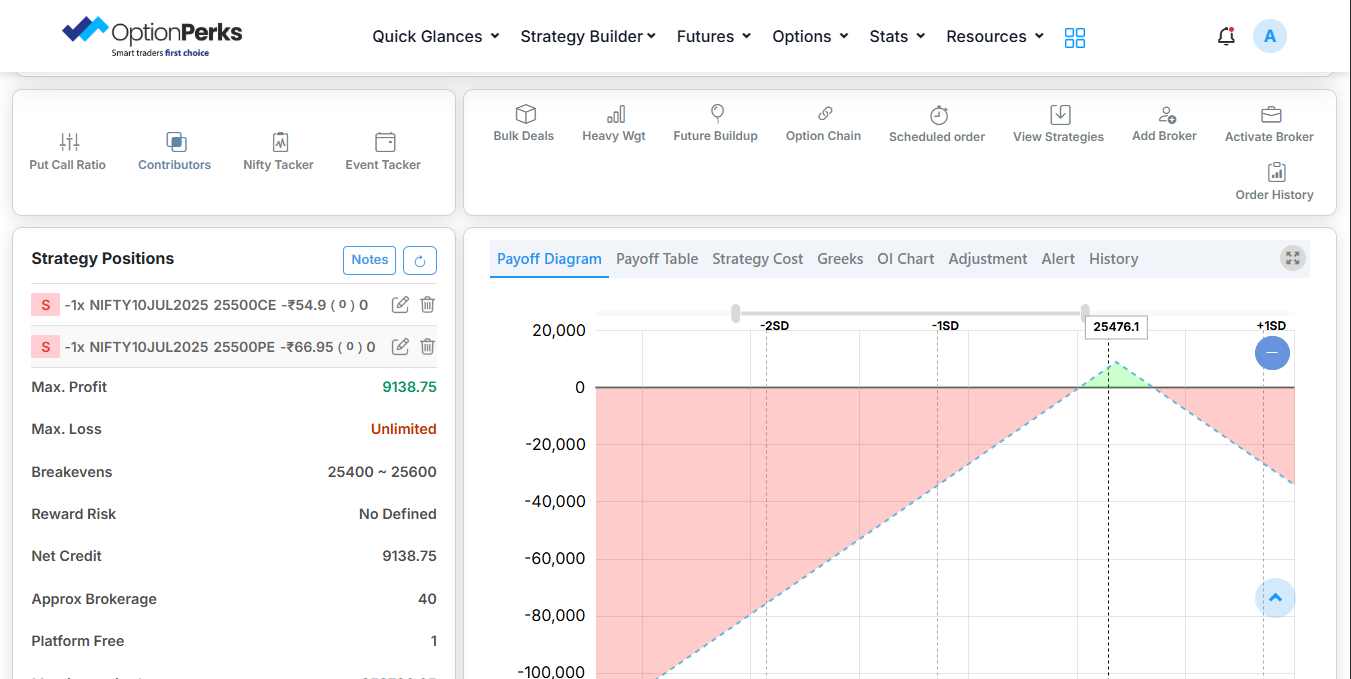1351x679 pixels.
Task: Switch to the Greeks tab
Action: click(840, 259)
